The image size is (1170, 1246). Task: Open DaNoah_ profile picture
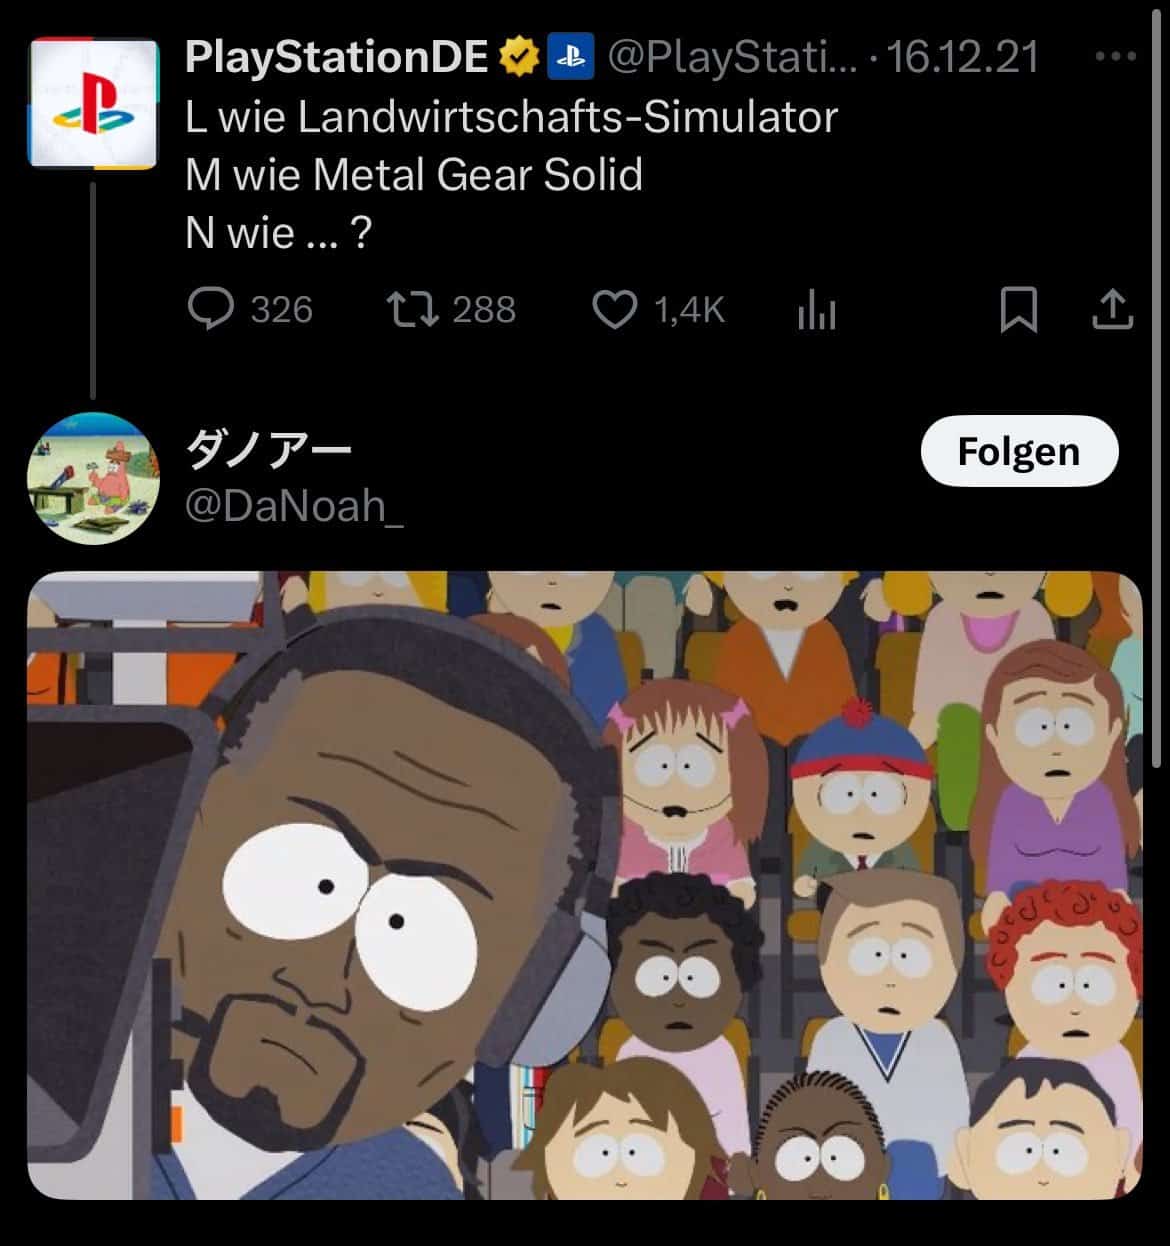point(93,478)
